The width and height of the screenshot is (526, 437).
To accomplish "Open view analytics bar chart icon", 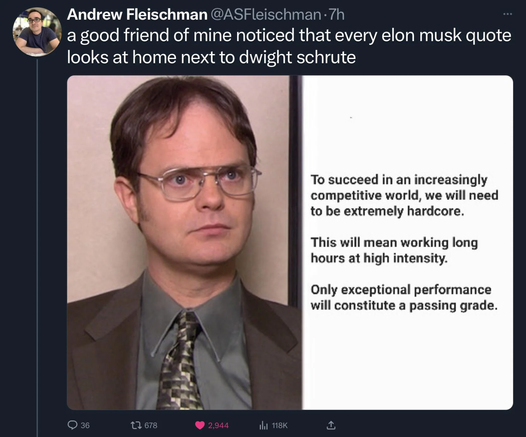I will click(x=263, y=425).
